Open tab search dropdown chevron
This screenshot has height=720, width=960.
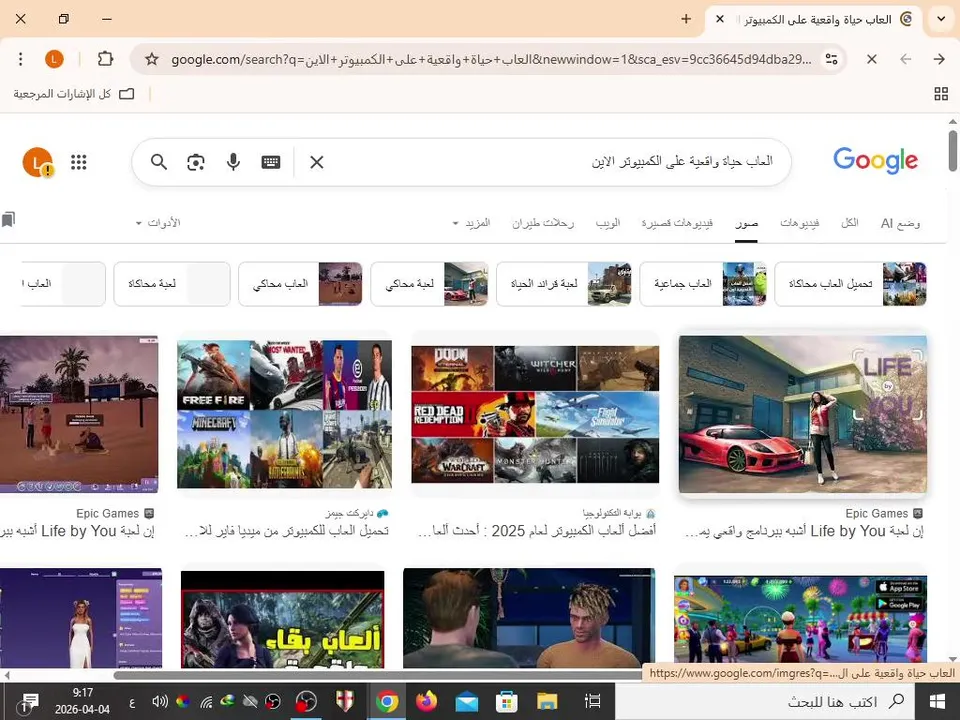[x=941, y=19]
